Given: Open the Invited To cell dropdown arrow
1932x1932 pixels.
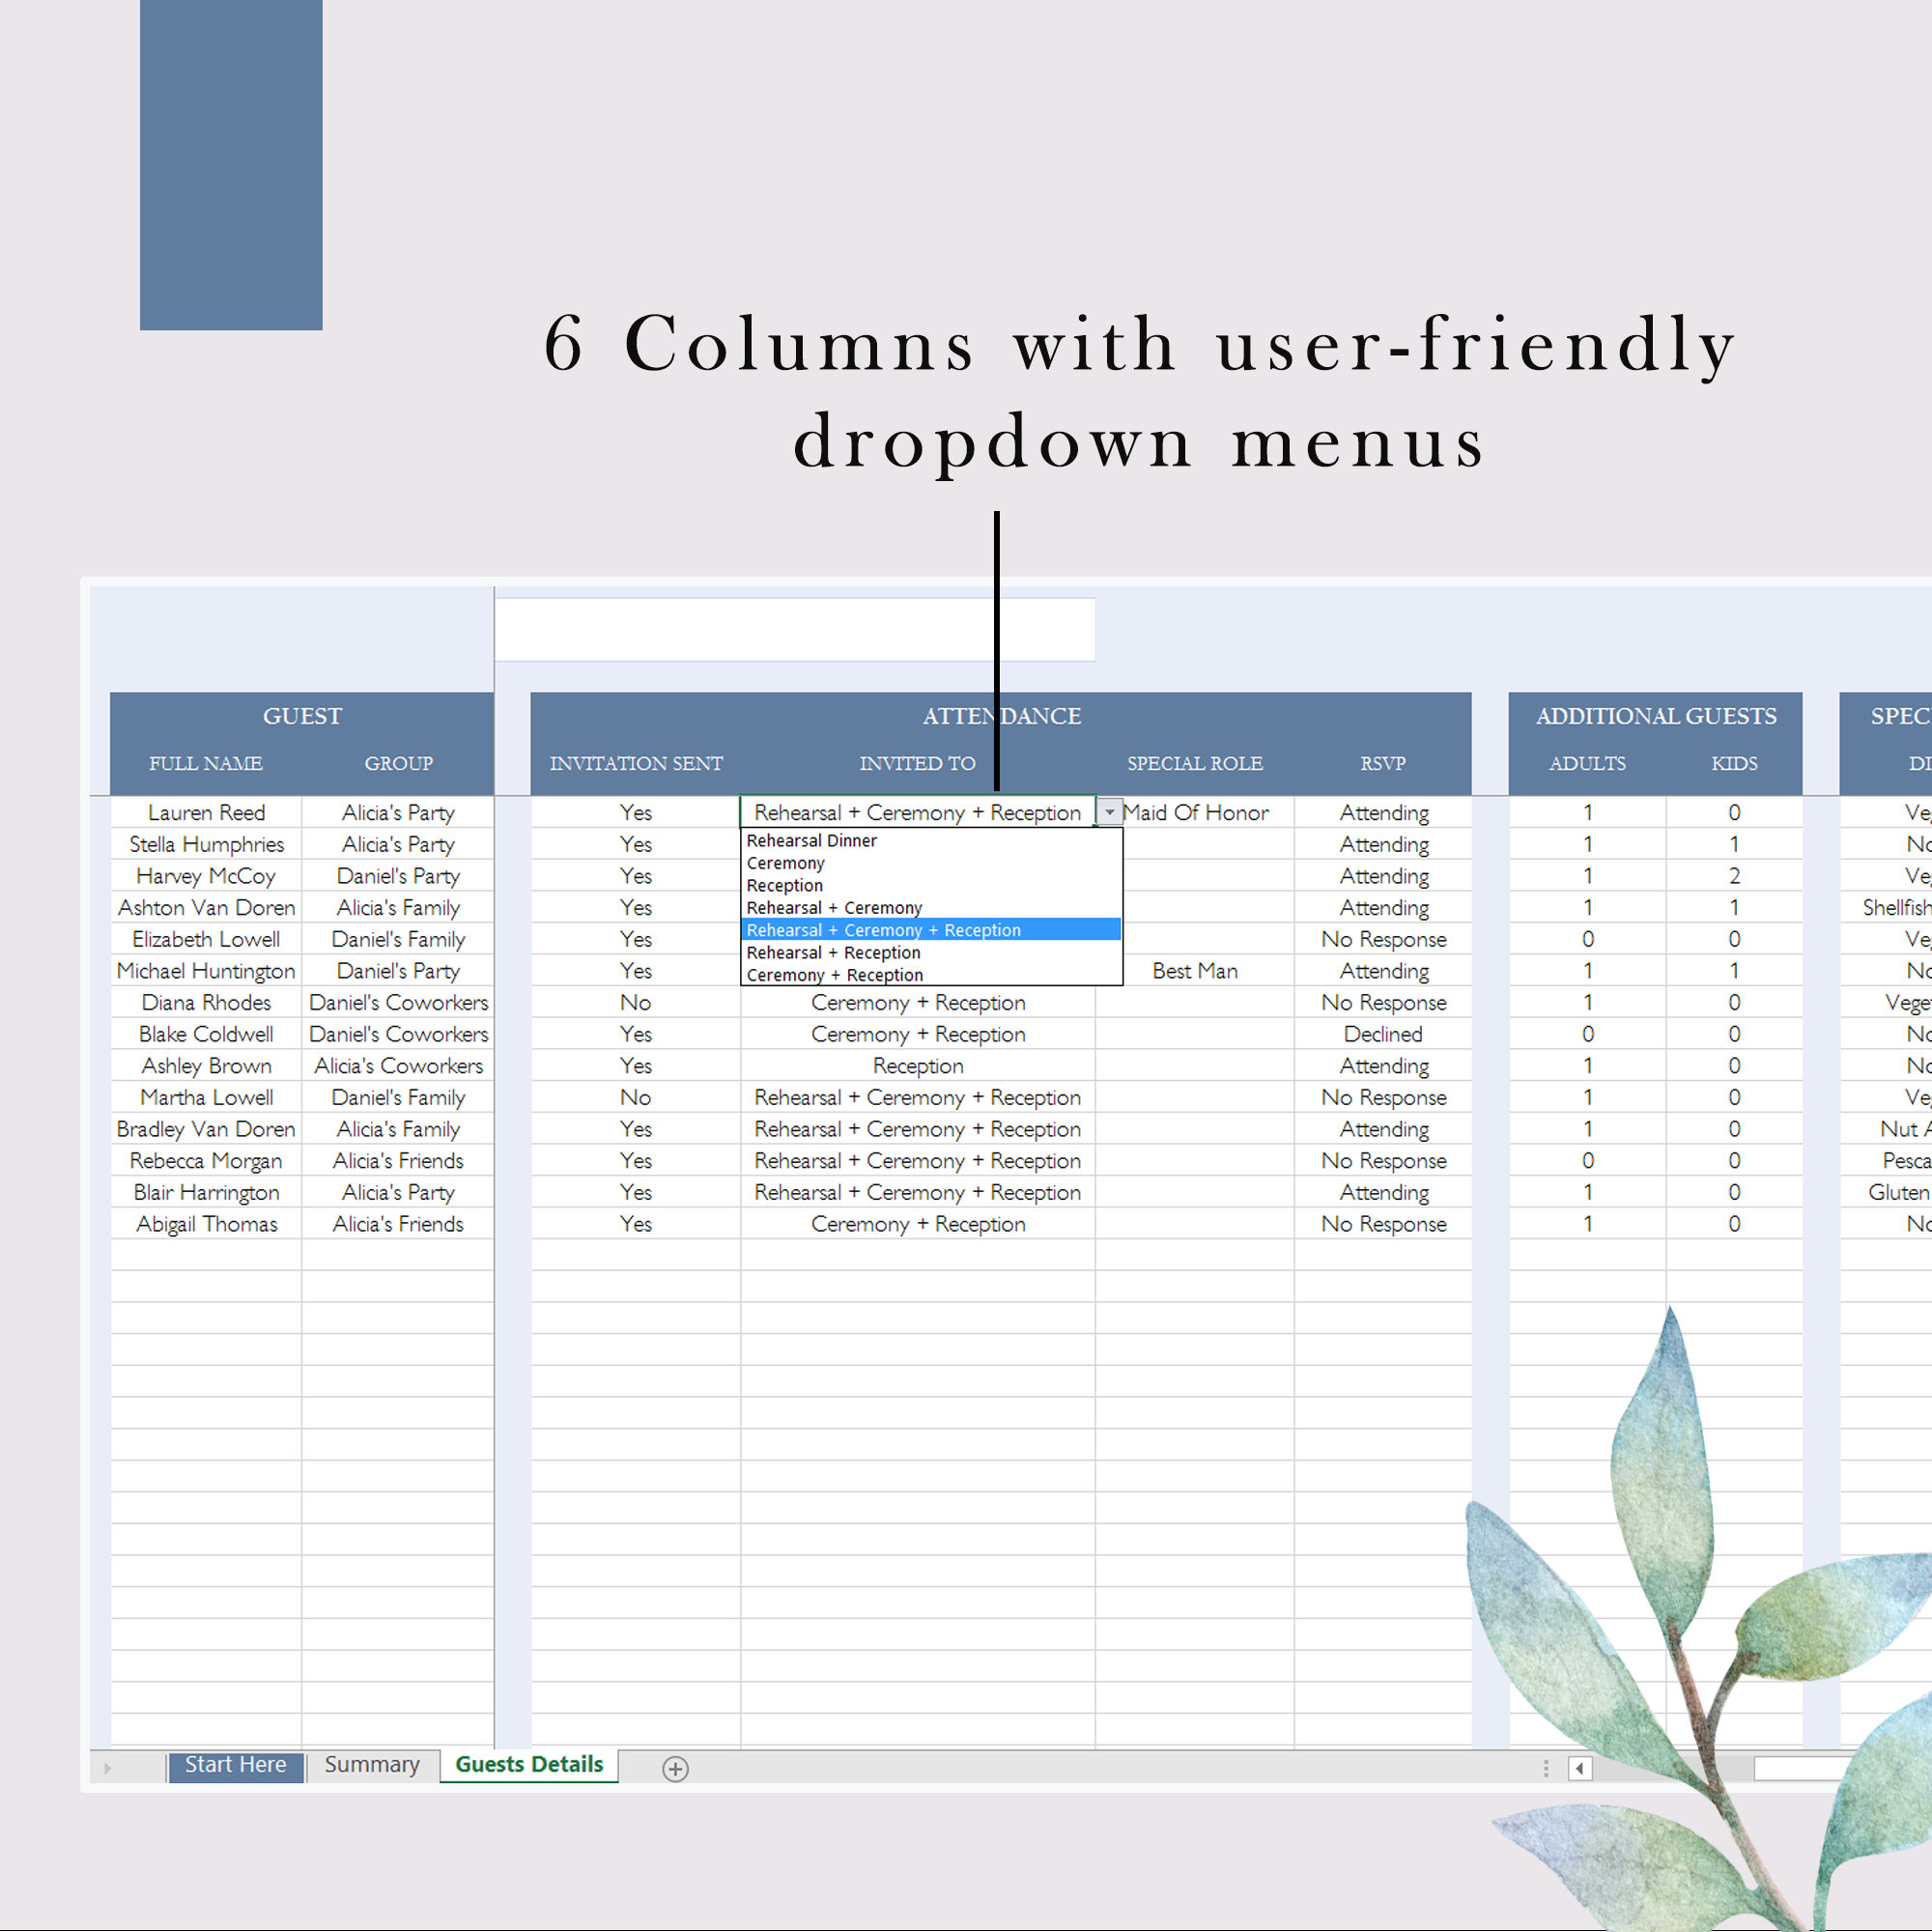Looking at the screenshot, I should [1110, 812].
